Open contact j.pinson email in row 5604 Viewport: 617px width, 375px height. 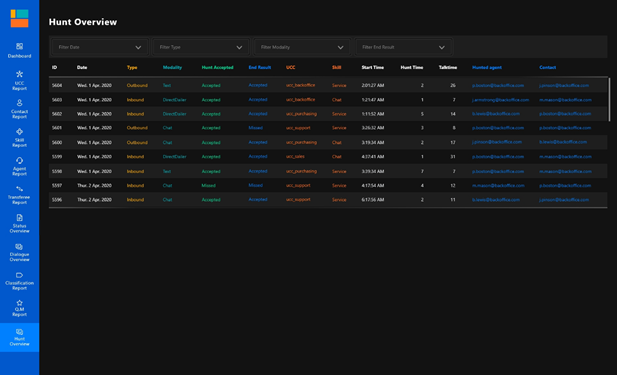(x=564, y=85)
